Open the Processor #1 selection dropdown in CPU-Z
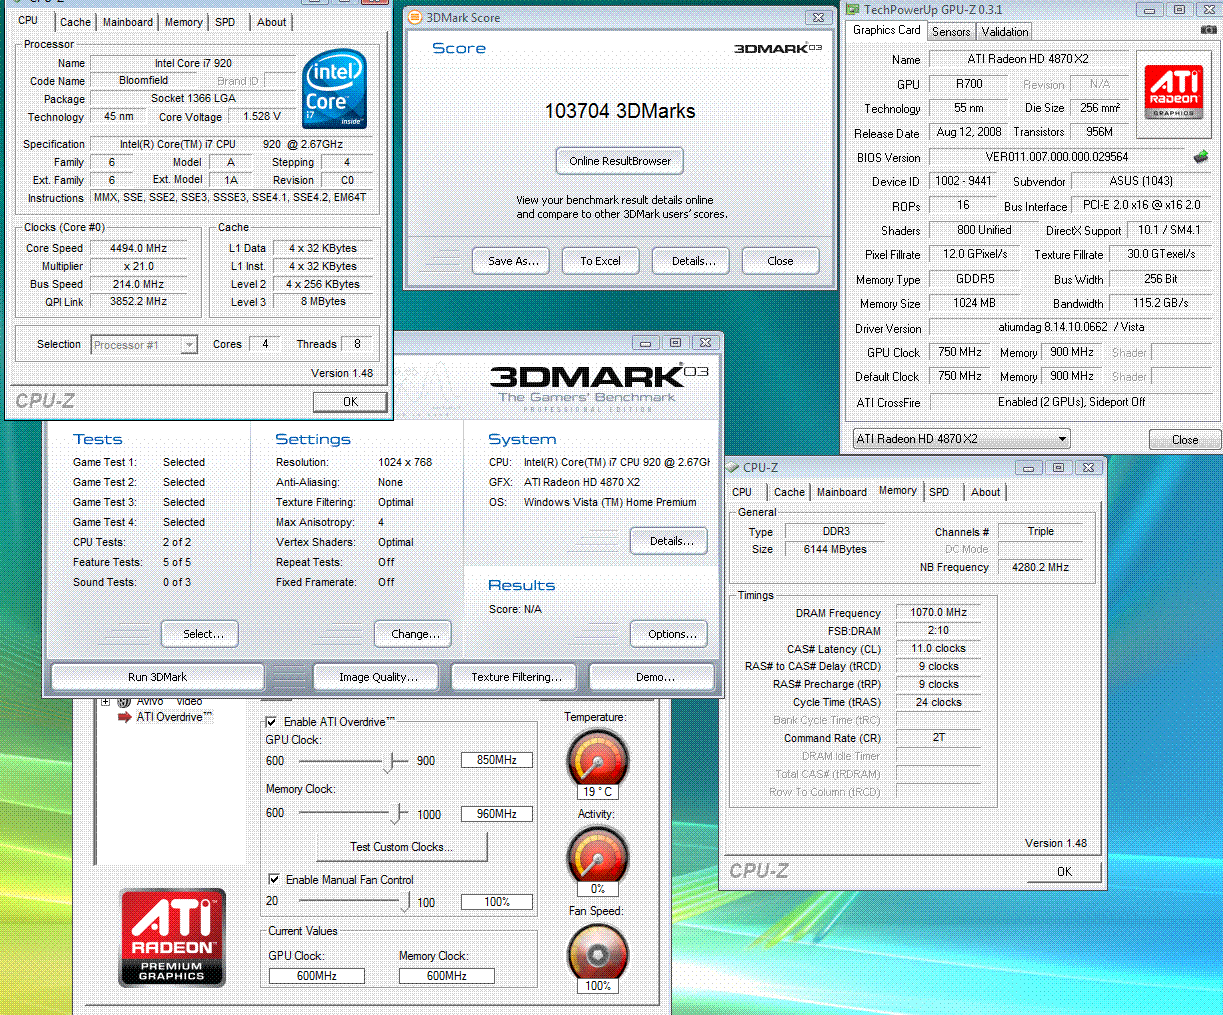Image resolution: width=1223 pixels, height=1015 pixels. pos(189,345)
